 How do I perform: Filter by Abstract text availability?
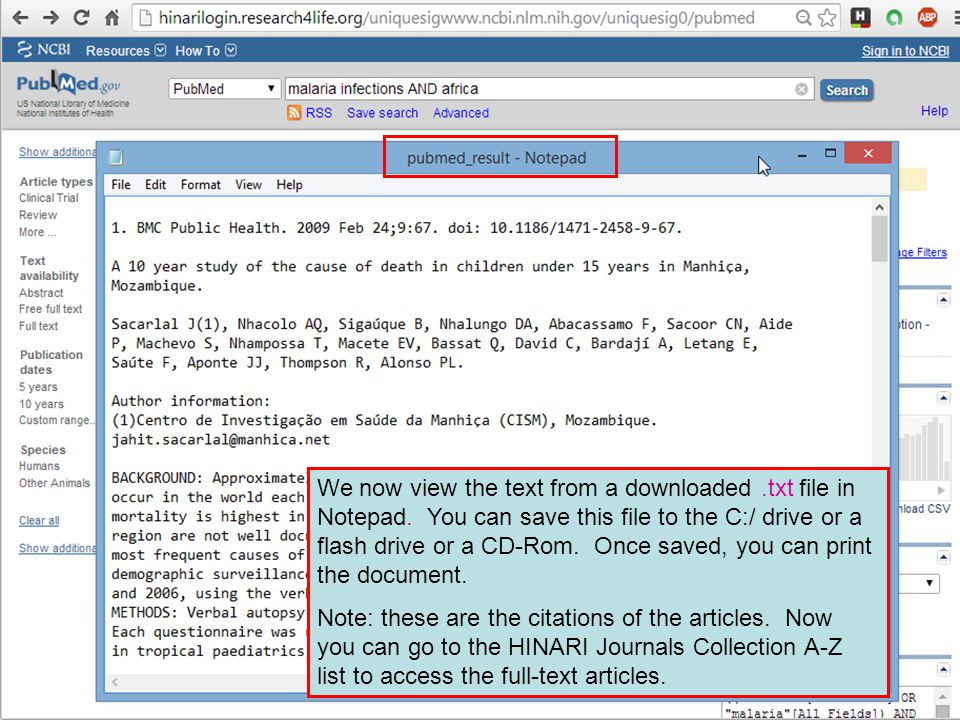point(41,293)
